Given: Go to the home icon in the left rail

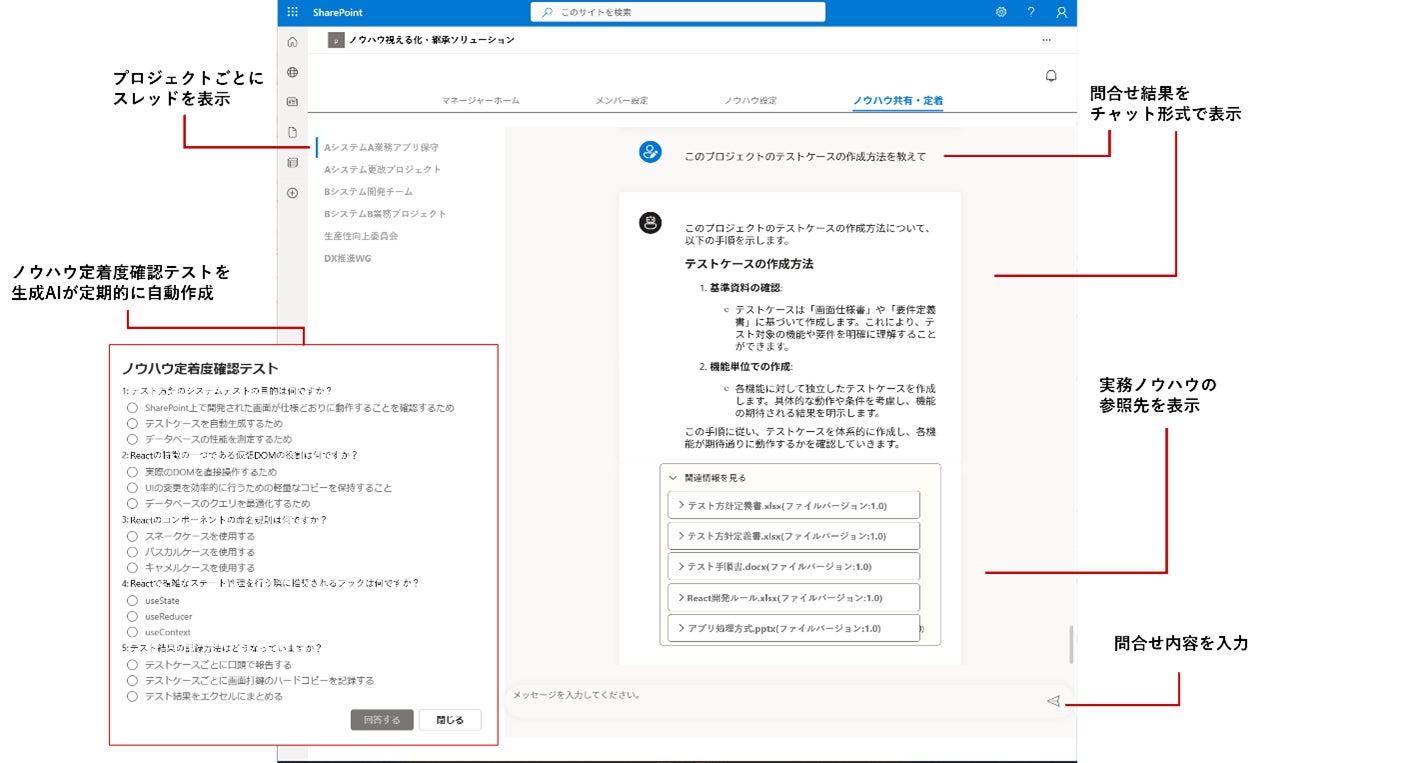Looking at the screenshot, I should pos(292,42).
